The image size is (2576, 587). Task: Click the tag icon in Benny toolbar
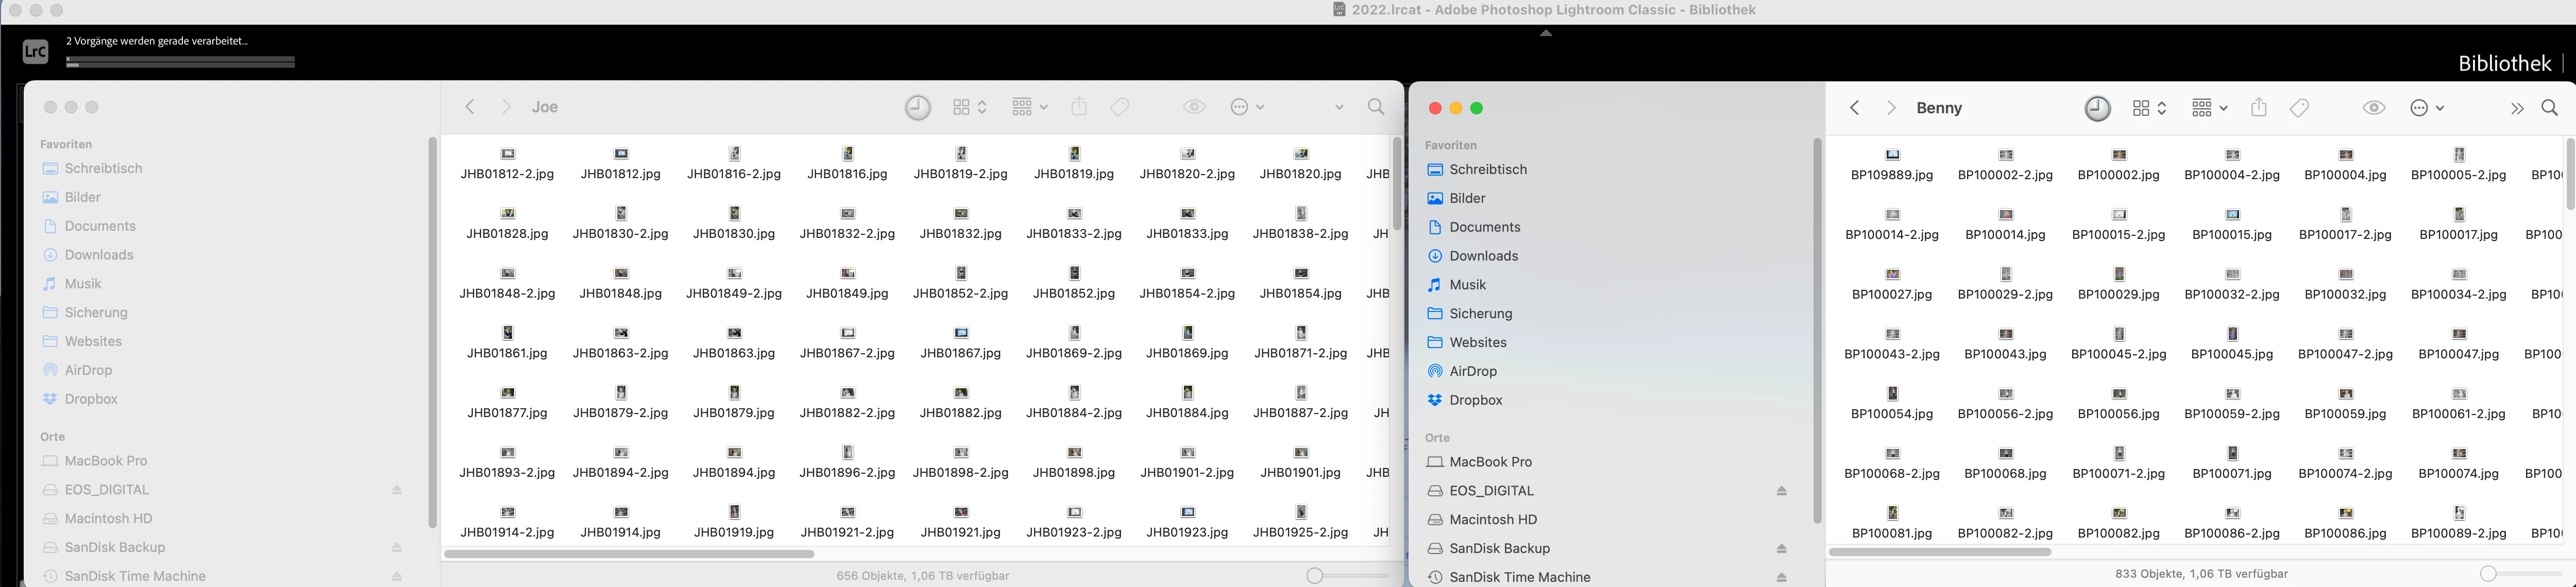(2299, 108)
